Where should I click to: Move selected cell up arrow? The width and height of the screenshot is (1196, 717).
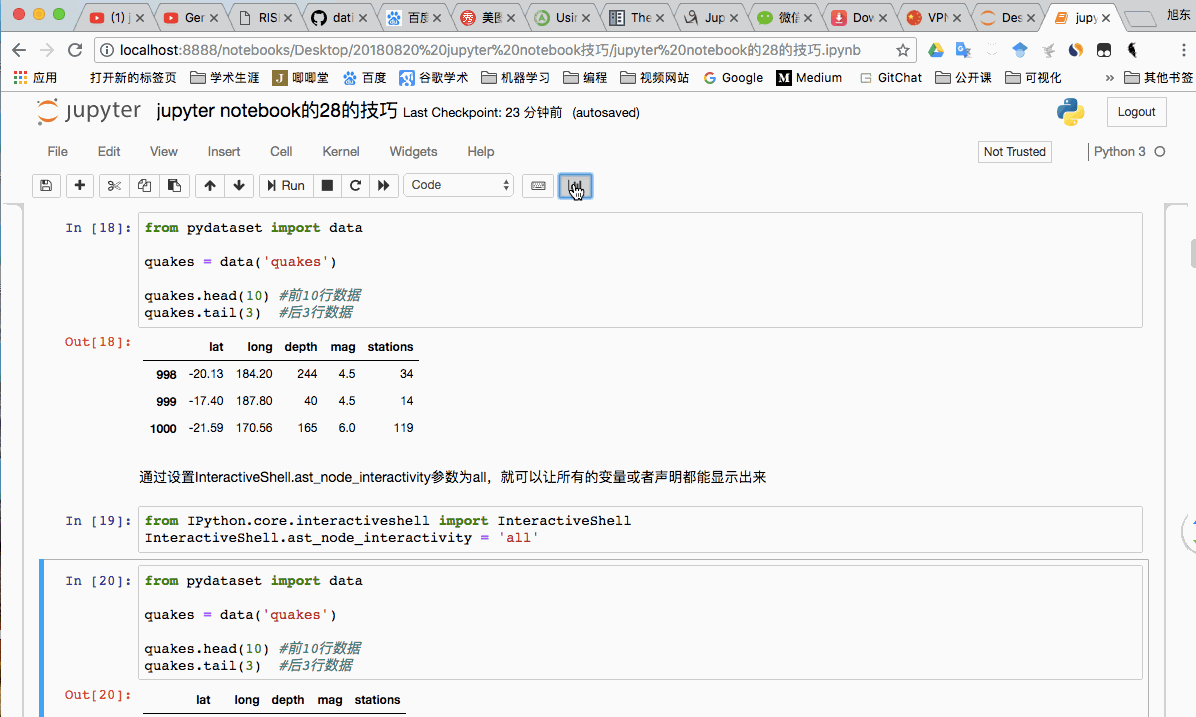click(x=210, y=185)
